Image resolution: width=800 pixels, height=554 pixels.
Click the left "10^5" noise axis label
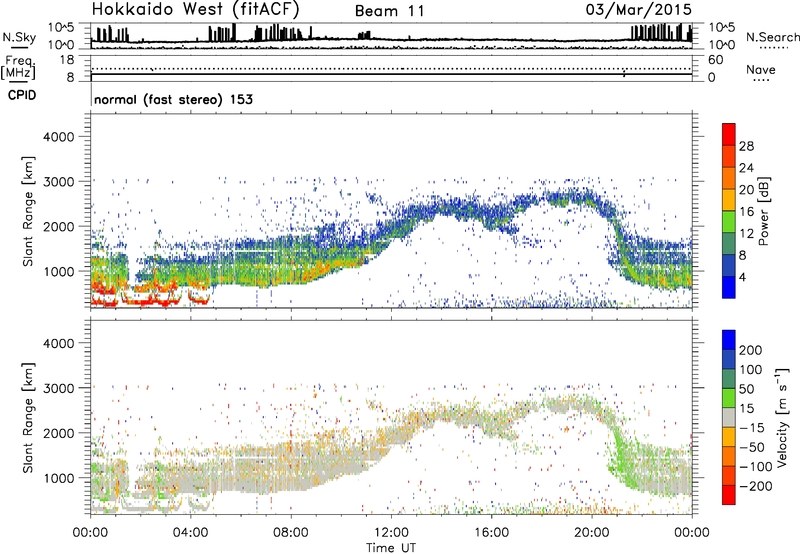point(61,27)
